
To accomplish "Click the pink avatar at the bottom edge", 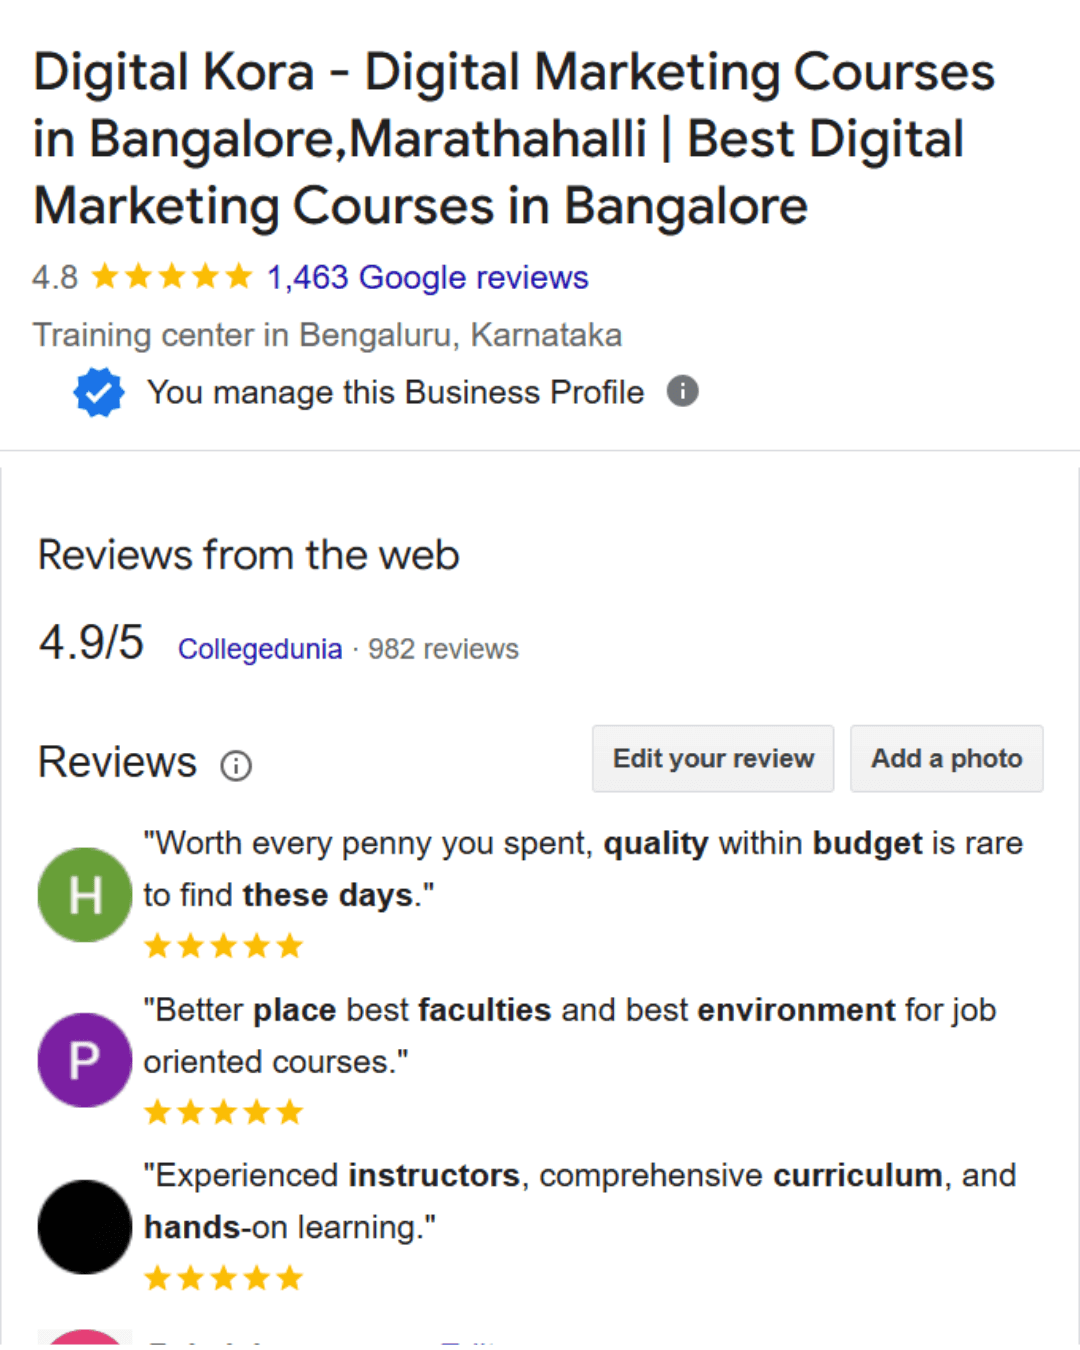I will pos(85,1337).
